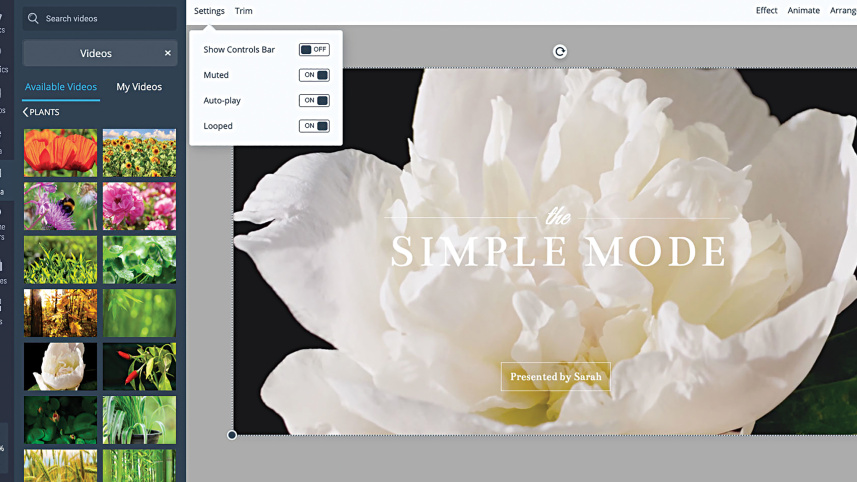Disable the Auto-play toggle

coord(313,101)
